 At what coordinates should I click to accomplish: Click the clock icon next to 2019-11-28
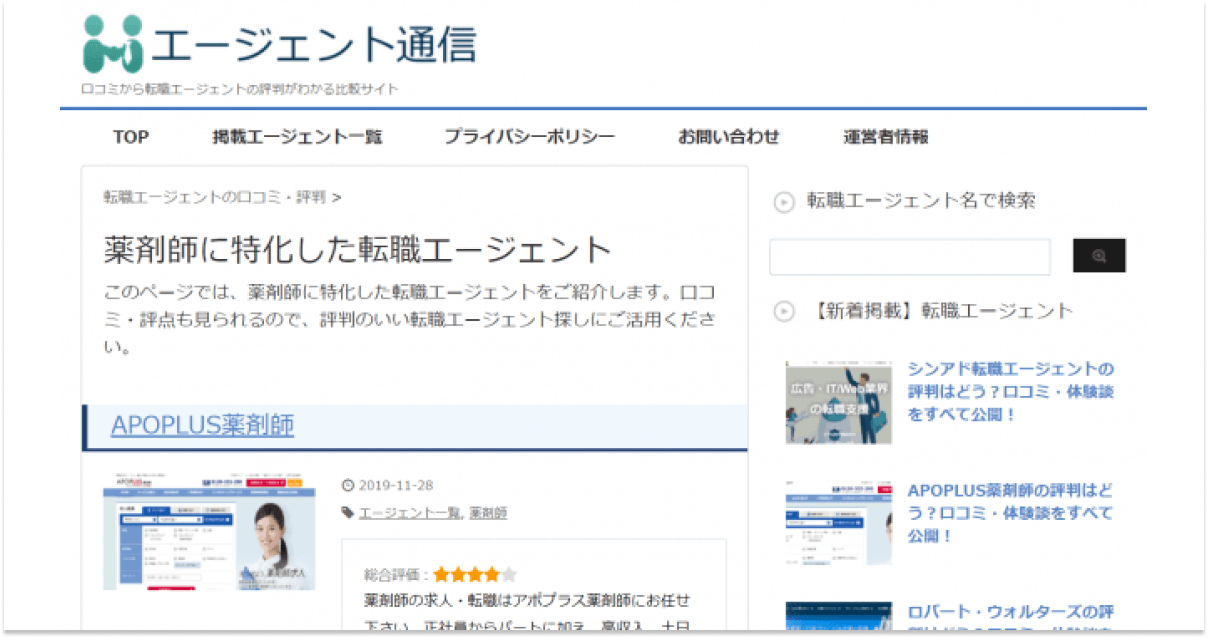pyautogui.click(x=348, y=486)
